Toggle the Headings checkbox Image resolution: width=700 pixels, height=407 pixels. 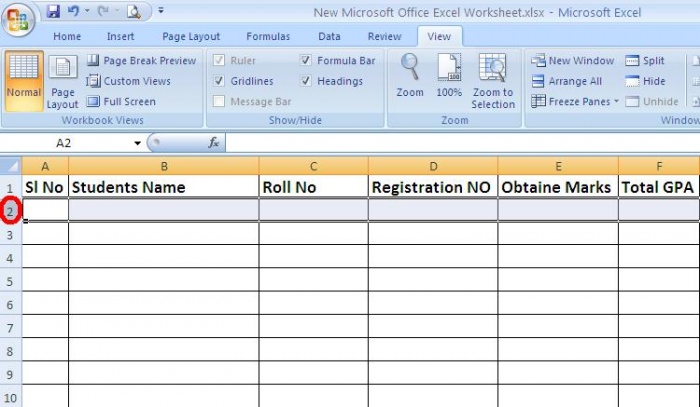[x=306, y=81]
